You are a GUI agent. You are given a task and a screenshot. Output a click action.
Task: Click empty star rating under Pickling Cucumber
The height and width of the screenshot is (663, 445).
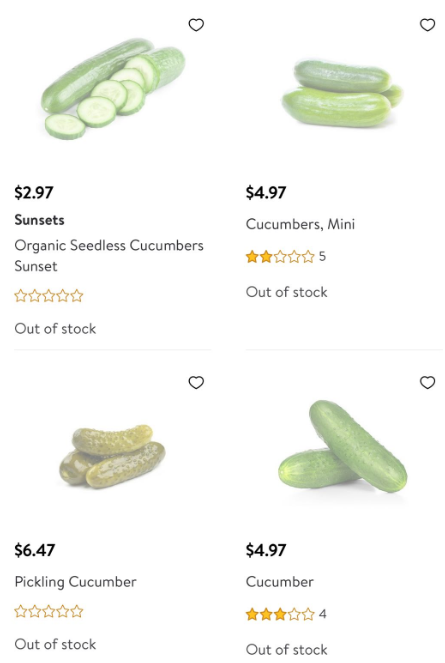49,611
